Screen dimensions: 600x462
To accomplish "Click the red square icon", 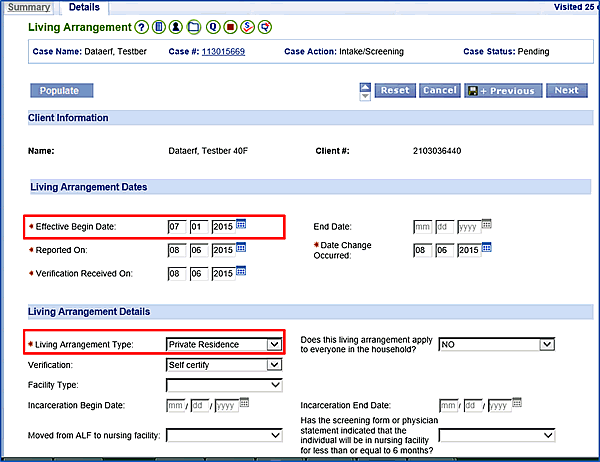I will (230, 27).
